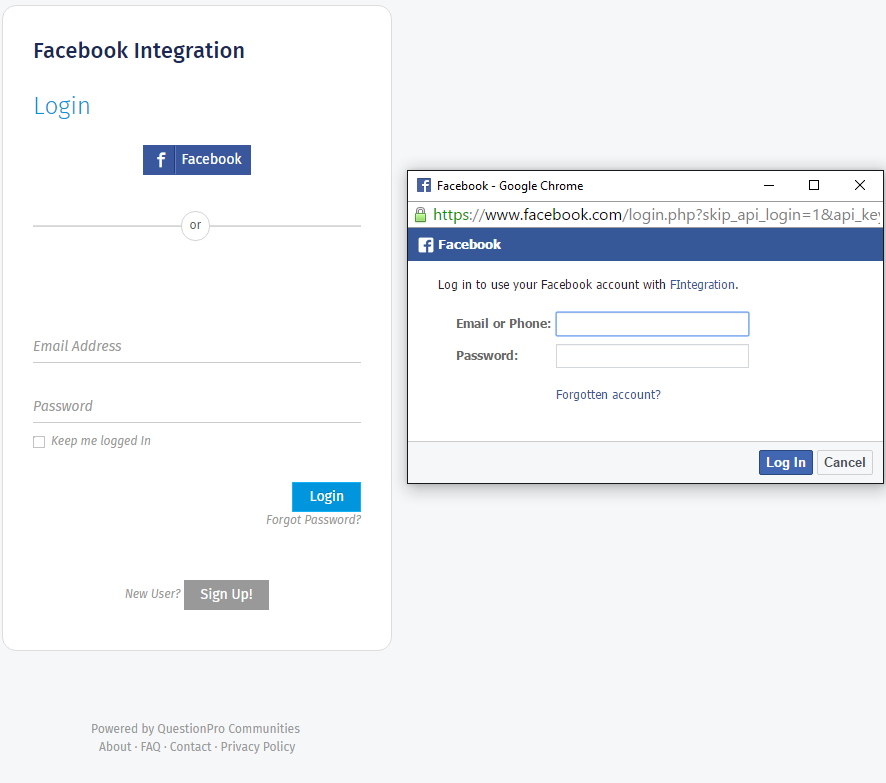Open the About footer link
This screenshot has height=783, width=886.
pyautogui.click(x=115, y=747)
